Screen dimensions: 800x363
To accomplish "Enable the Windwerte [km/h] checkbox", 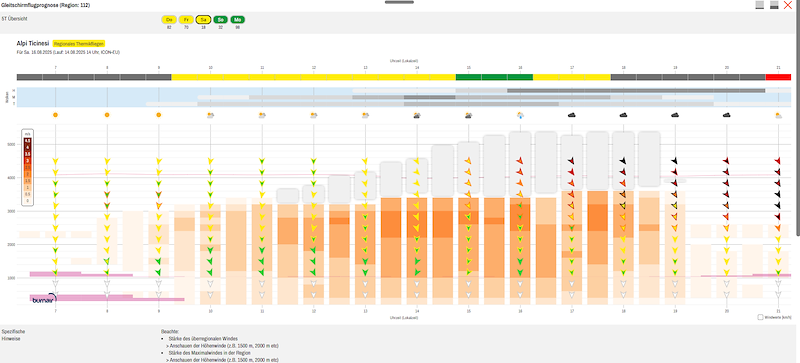I will click(x=760, y=317).
